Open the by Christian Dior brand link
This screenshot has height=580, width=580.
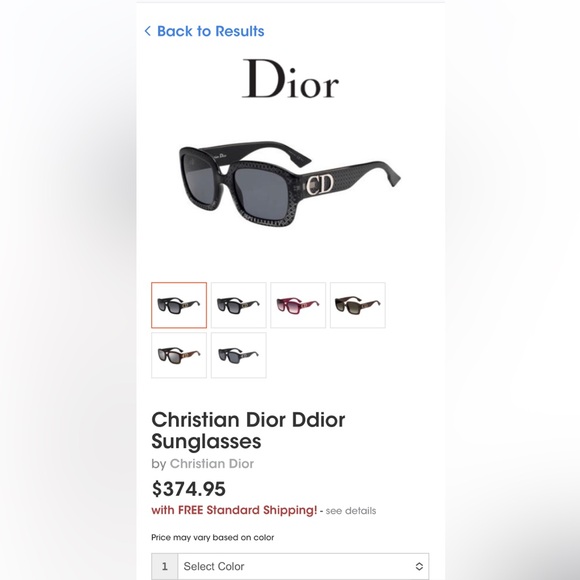click(203, 464)
